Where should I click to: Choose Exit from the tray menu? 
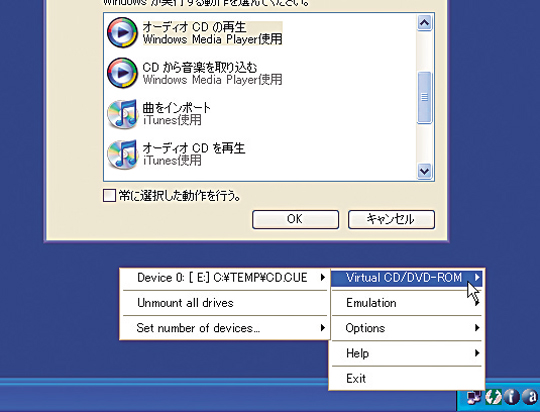click(407, 378)
